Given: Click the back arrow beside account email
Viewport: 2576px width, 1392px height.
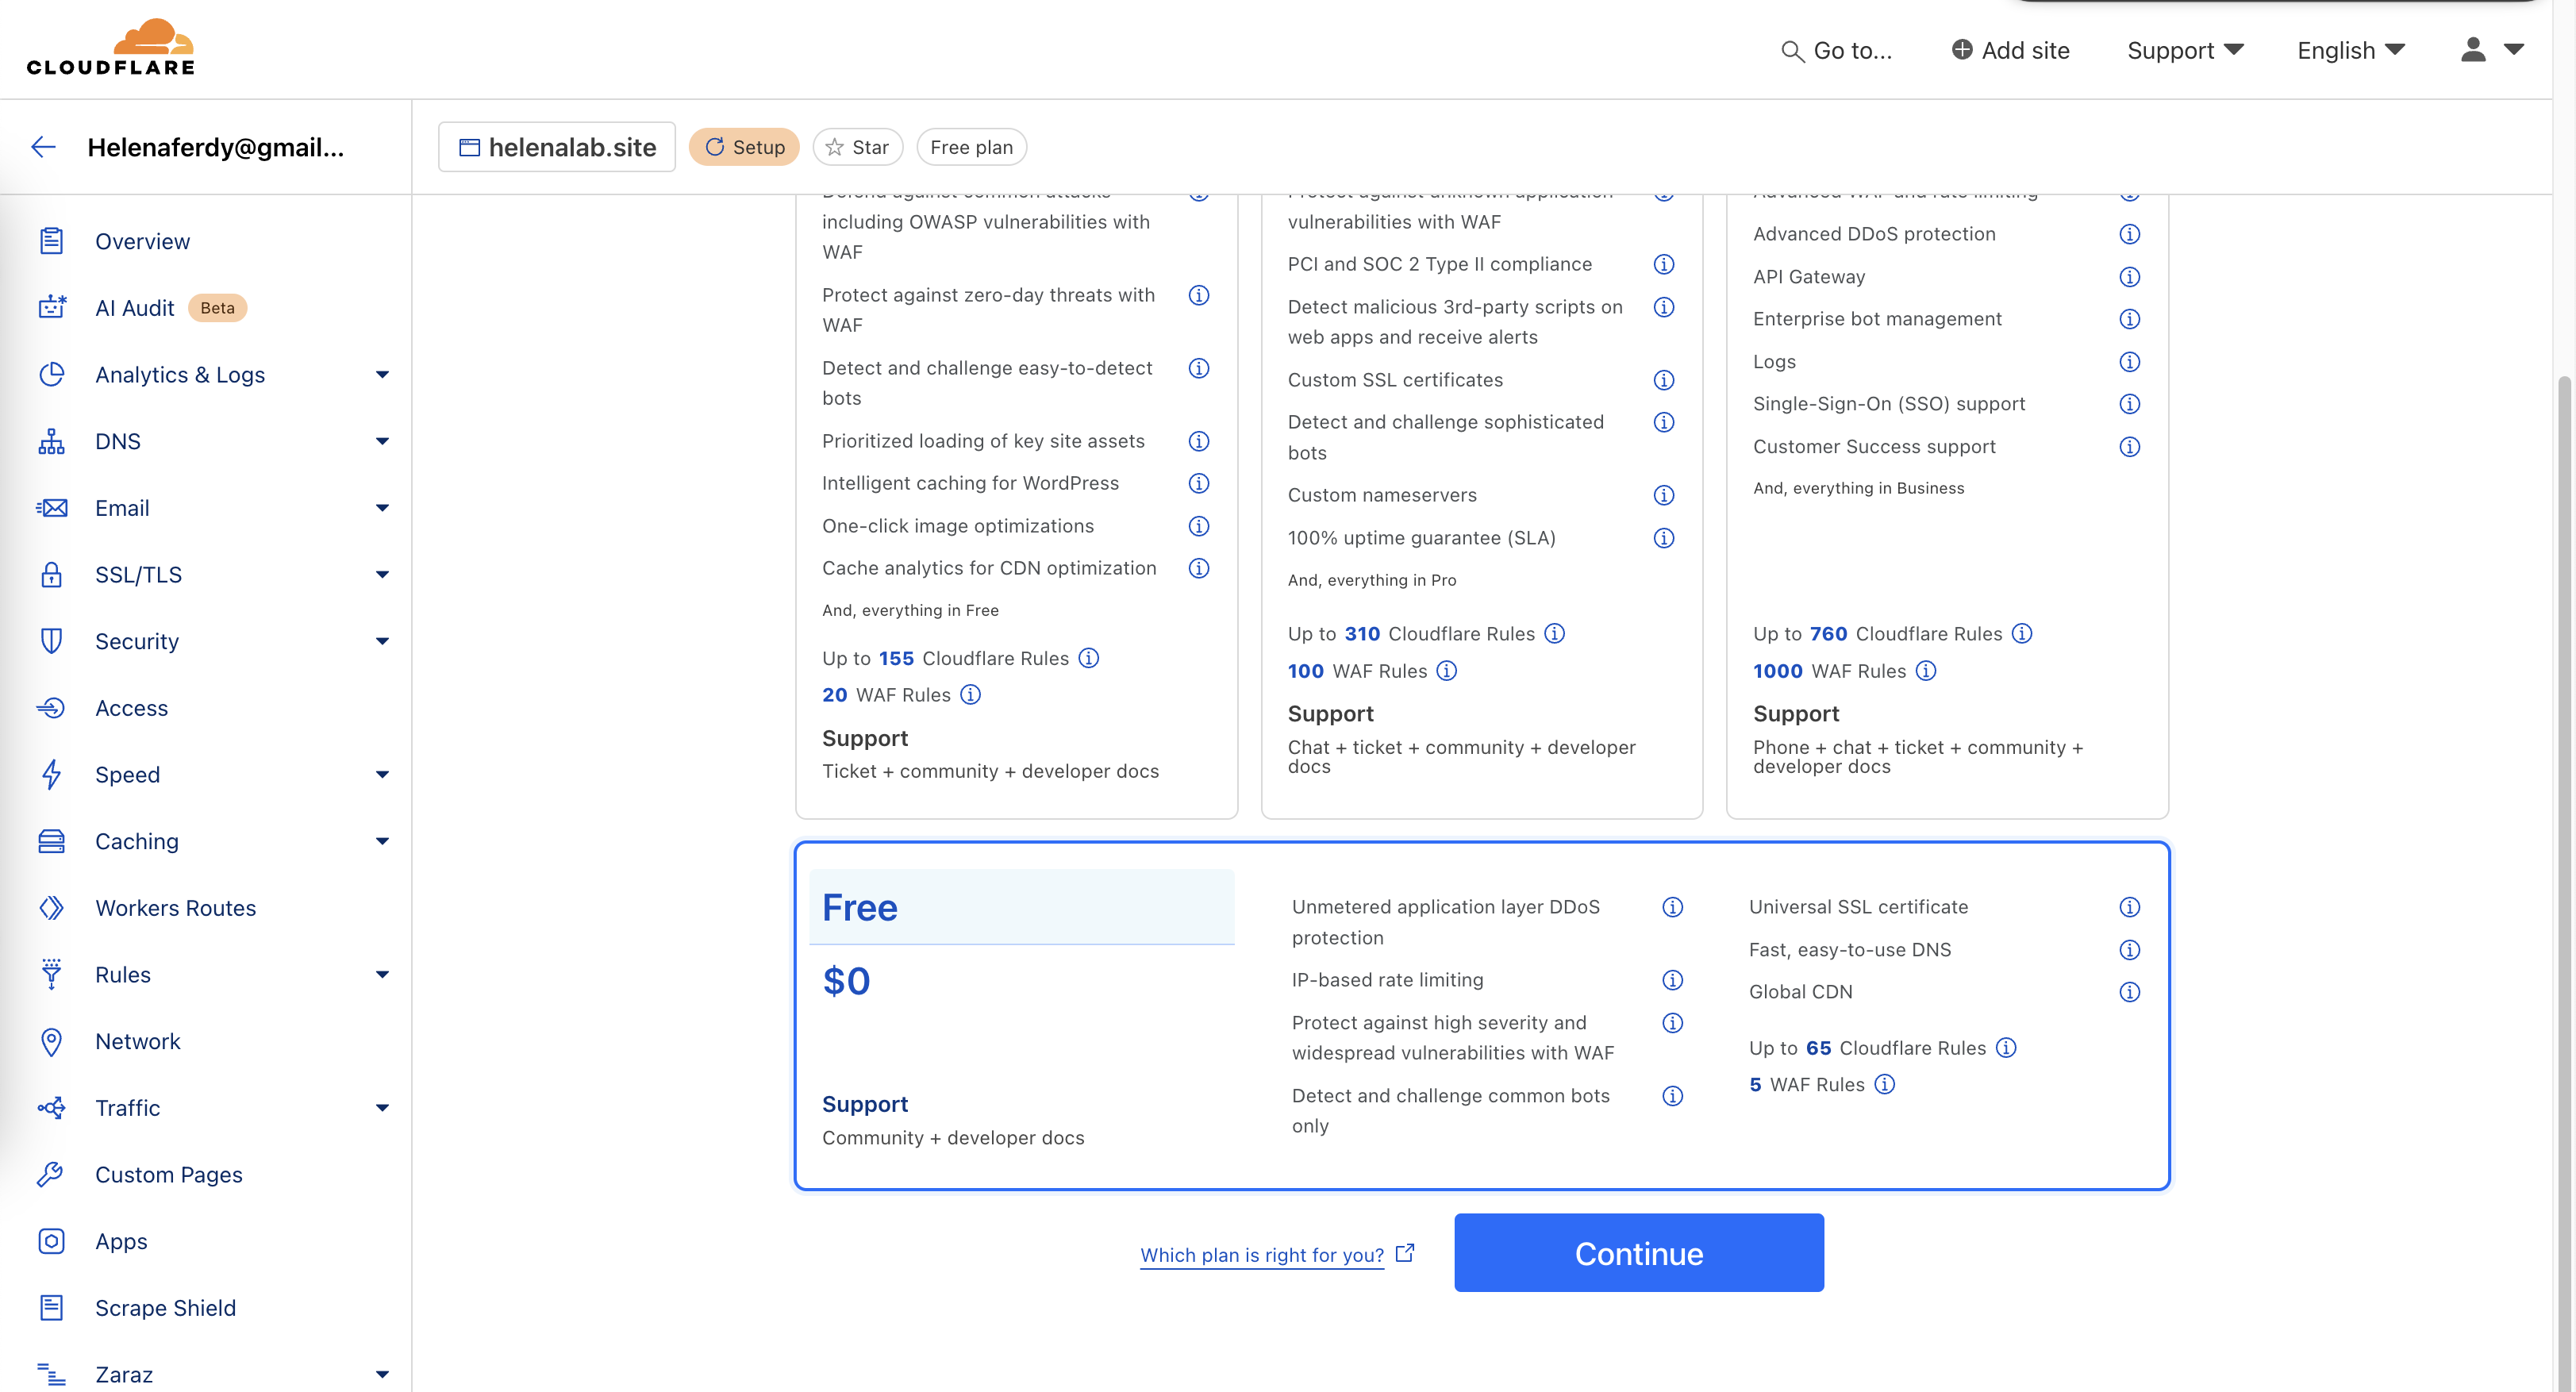Looking at the screenshot, I should (43, 147).
